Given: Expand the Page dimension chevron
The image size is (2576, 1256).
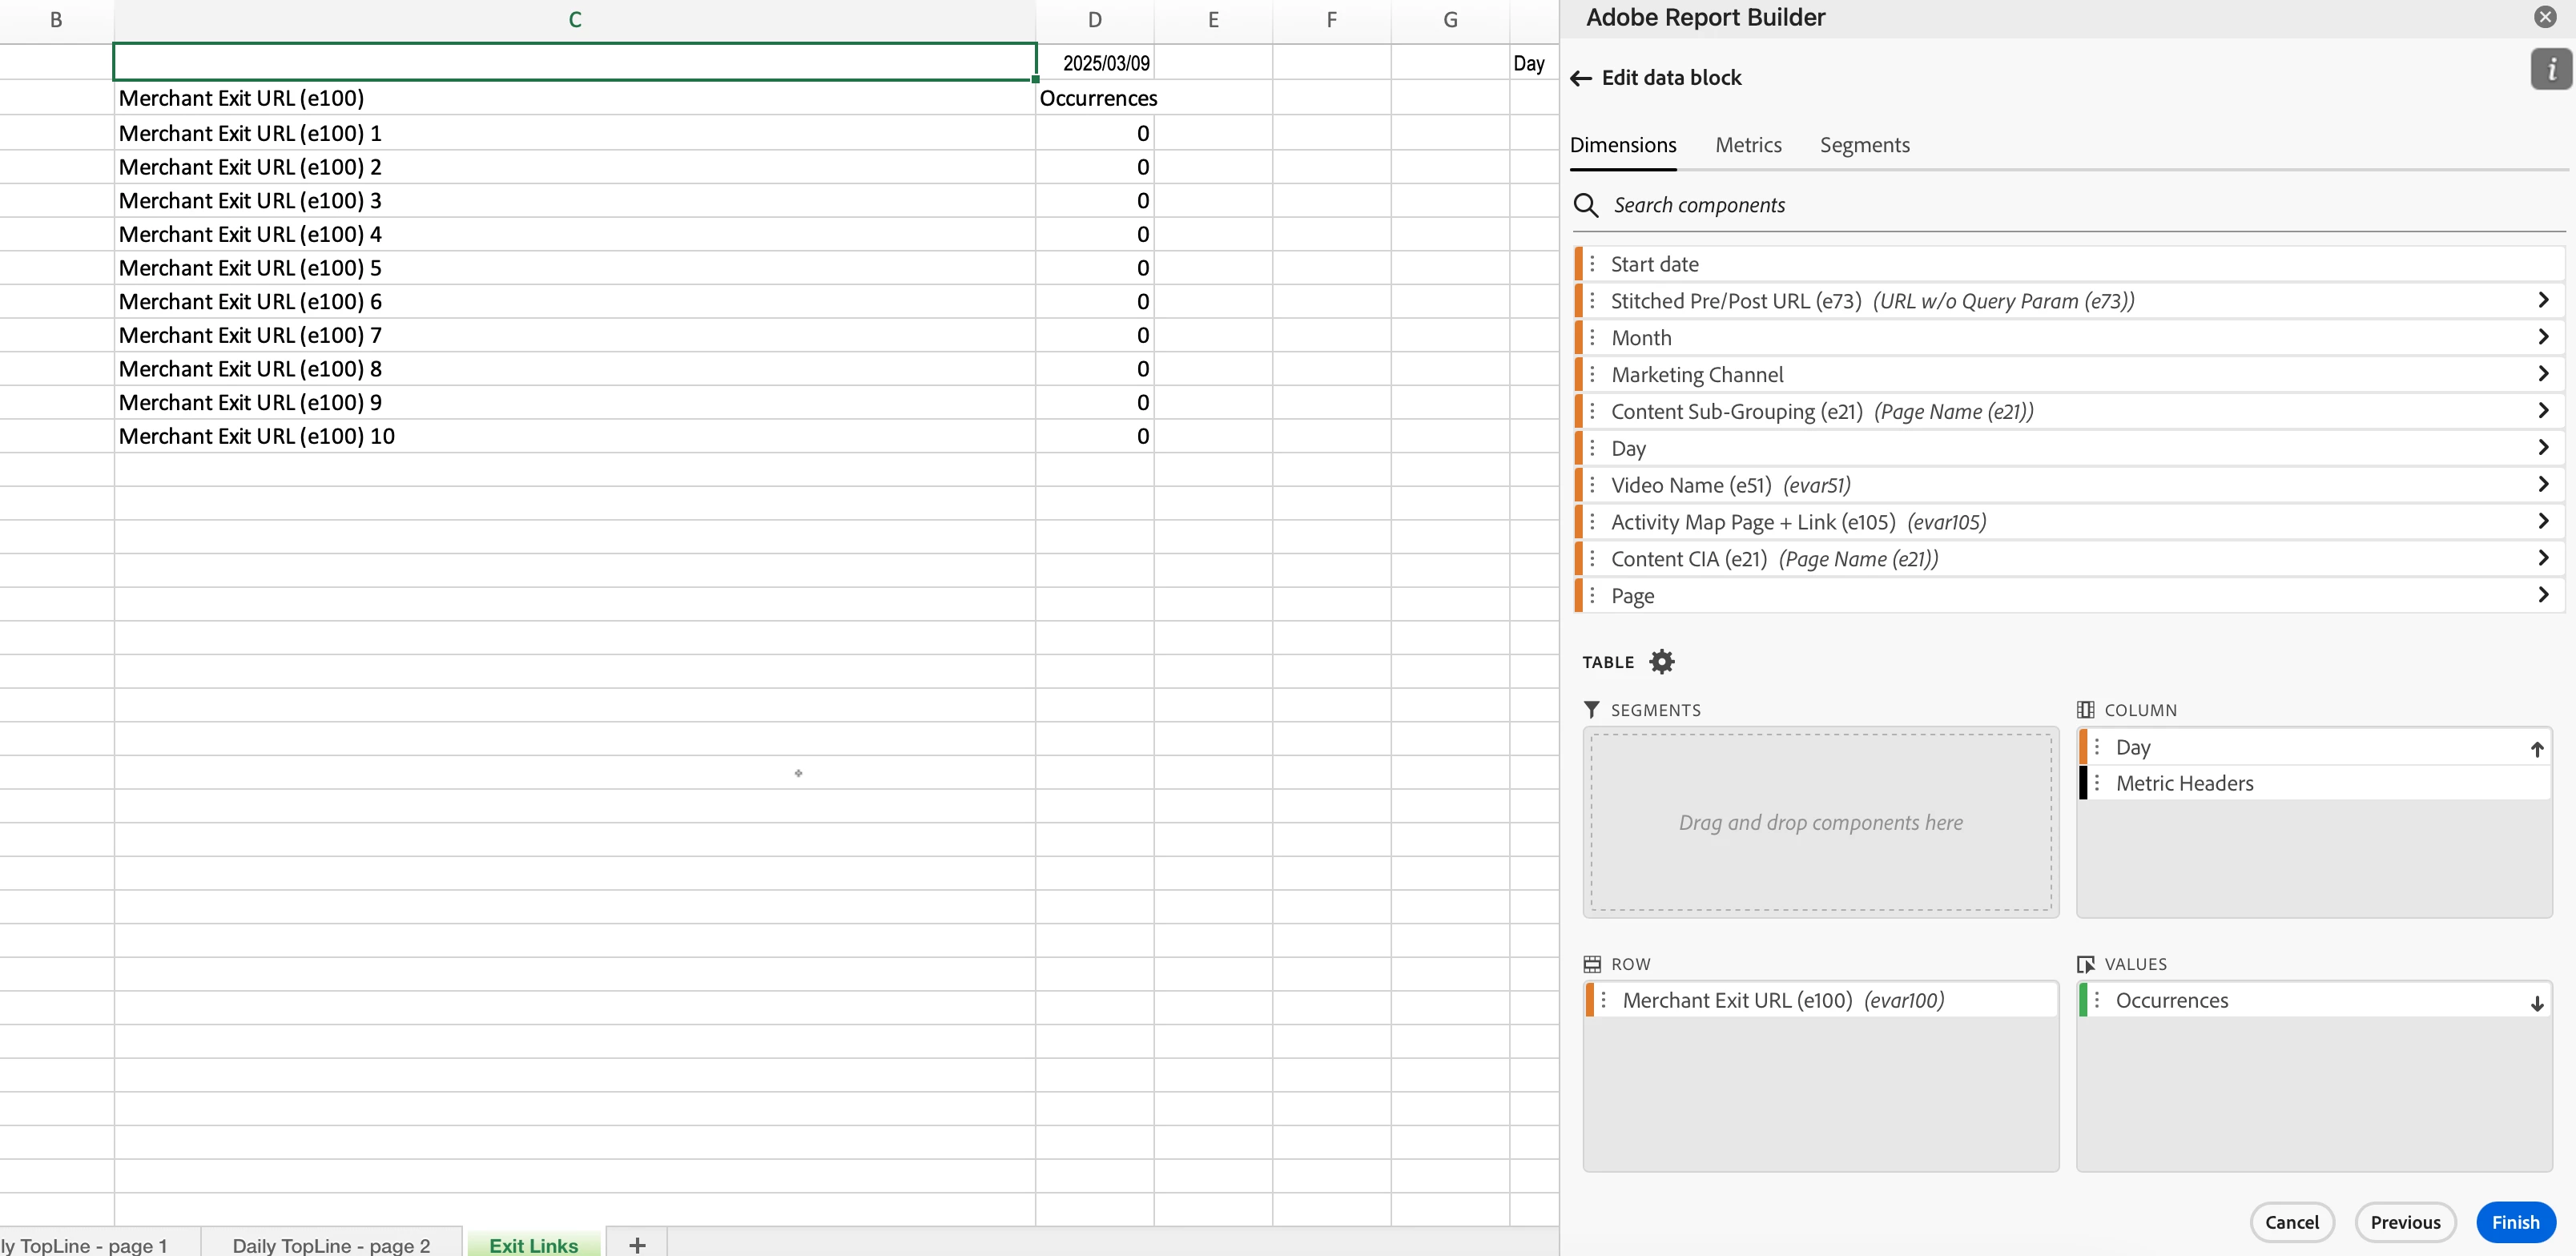Looking at the screenshot, I should click(2543, 595).
